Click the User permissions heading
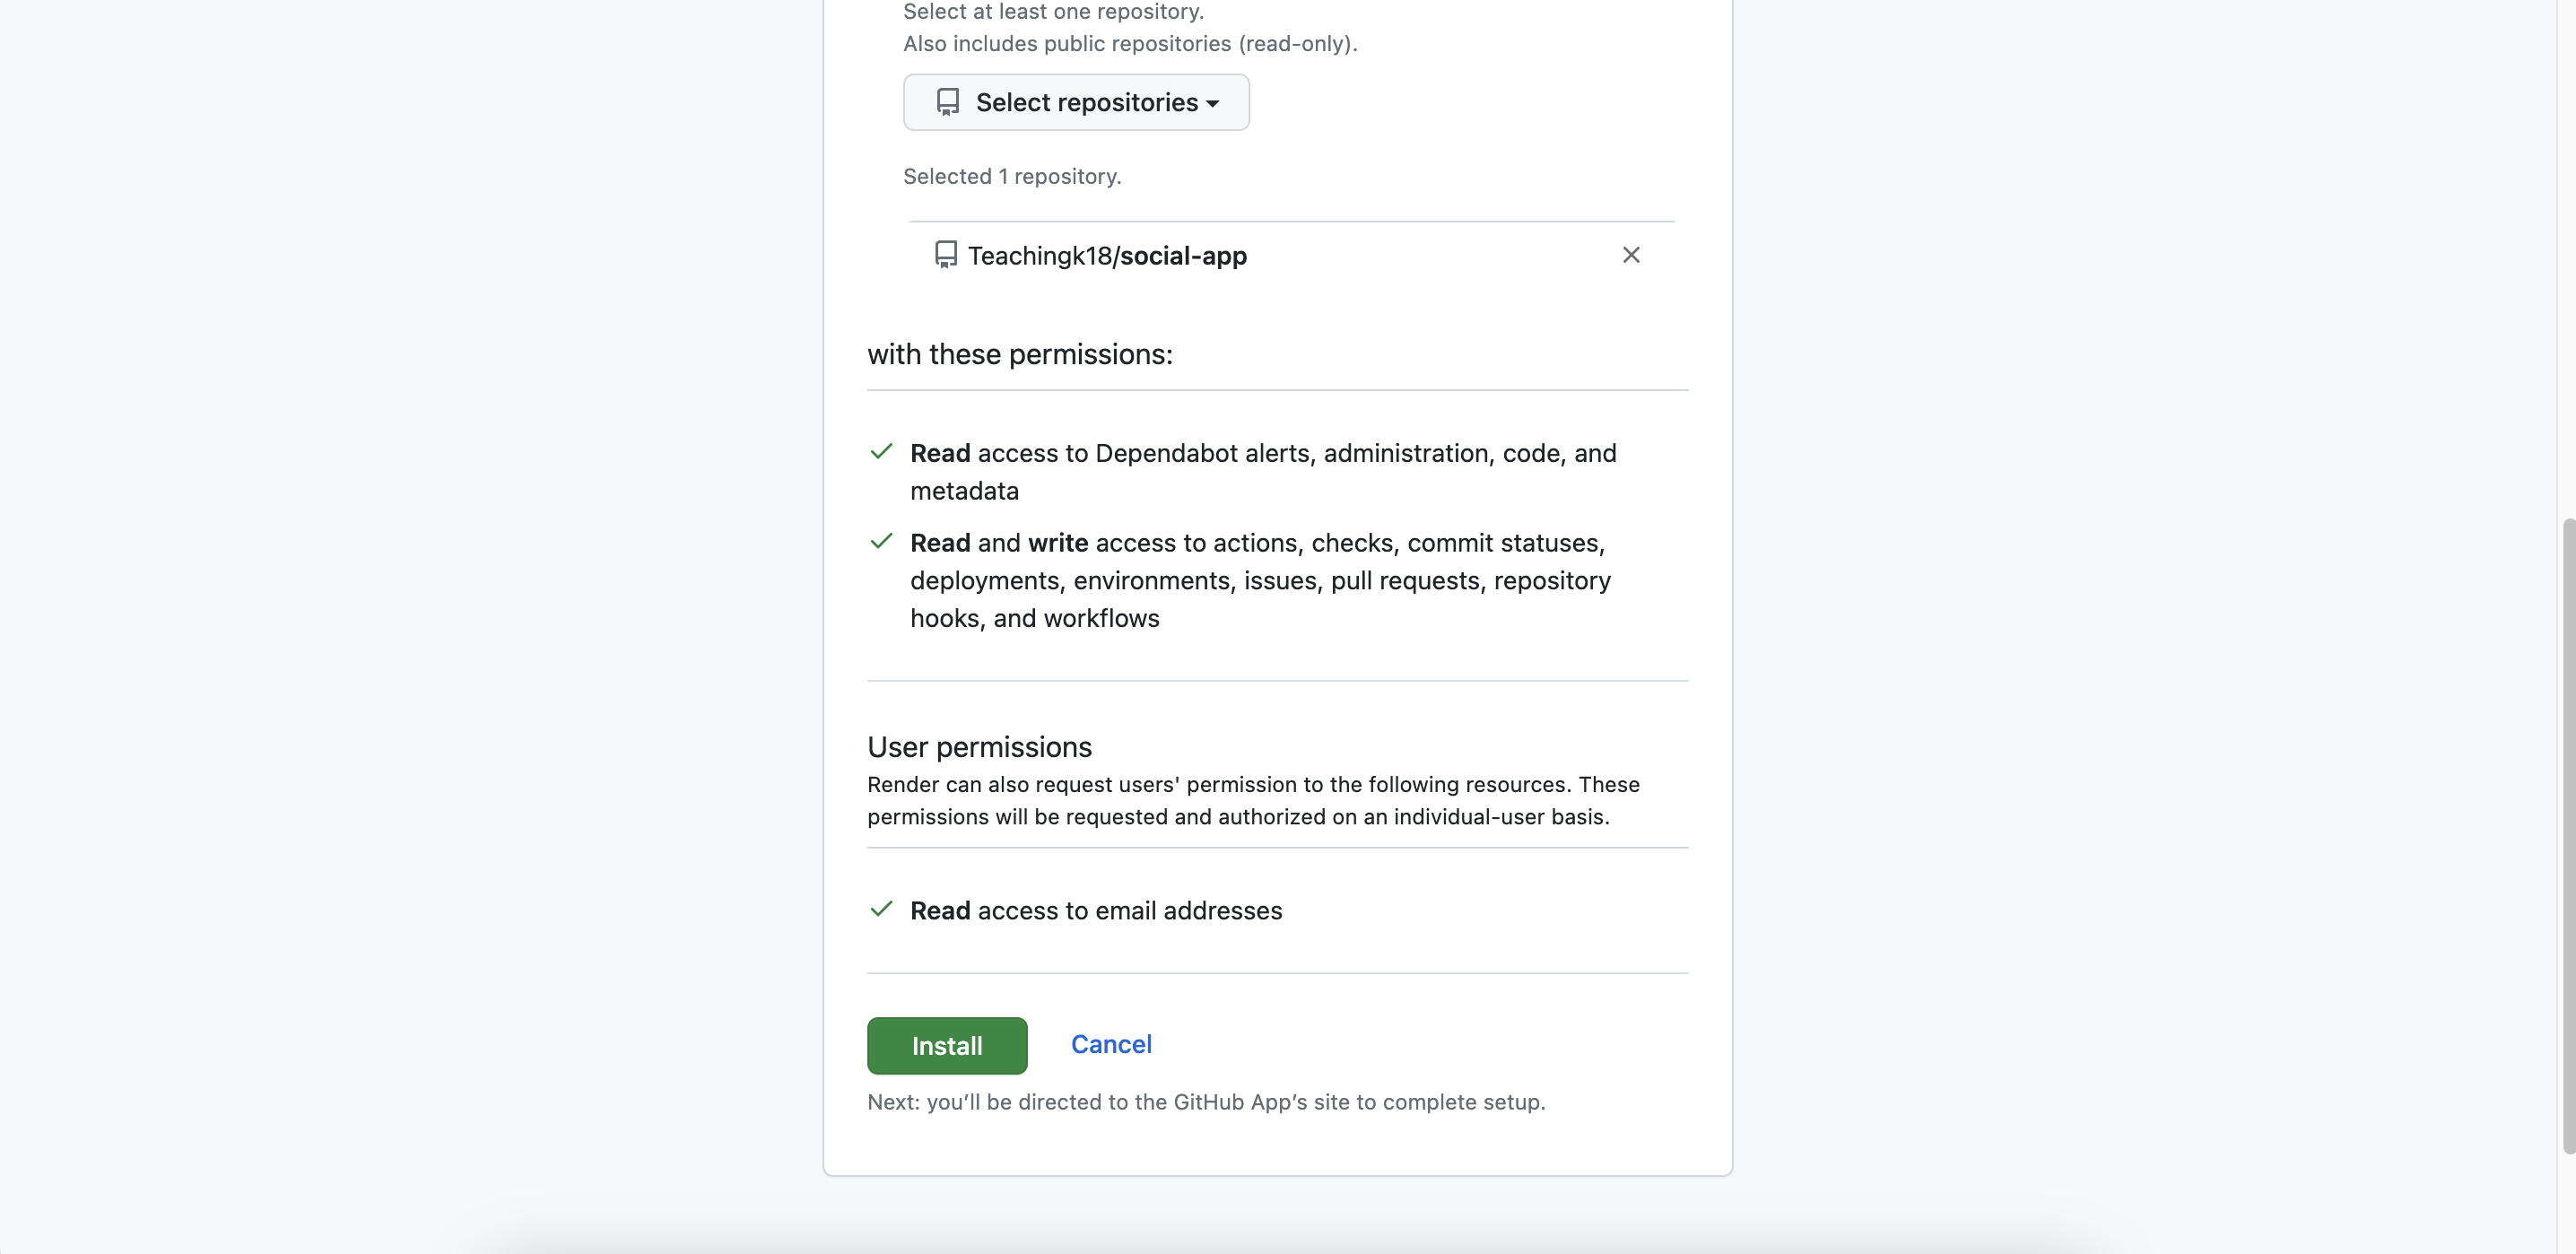 (x=979, y=747)
